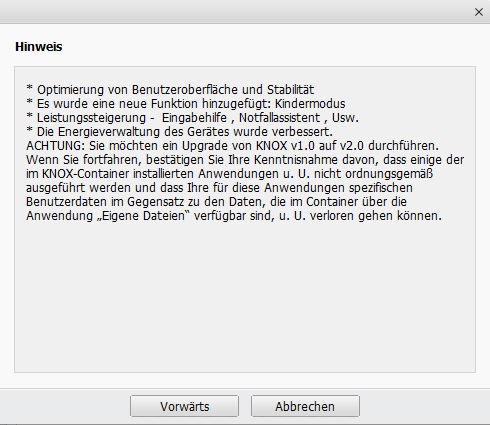Screen dimensions: 490x425
Task: Click the dialog title bar
Action: pos(233,12)
